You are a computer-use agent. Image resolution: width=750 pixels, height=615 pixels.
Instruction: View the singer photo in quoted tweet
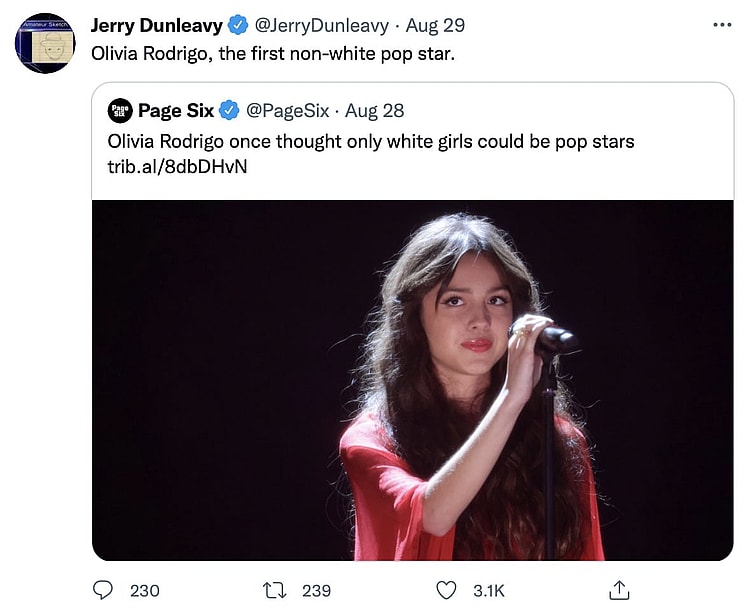(412, 380)
